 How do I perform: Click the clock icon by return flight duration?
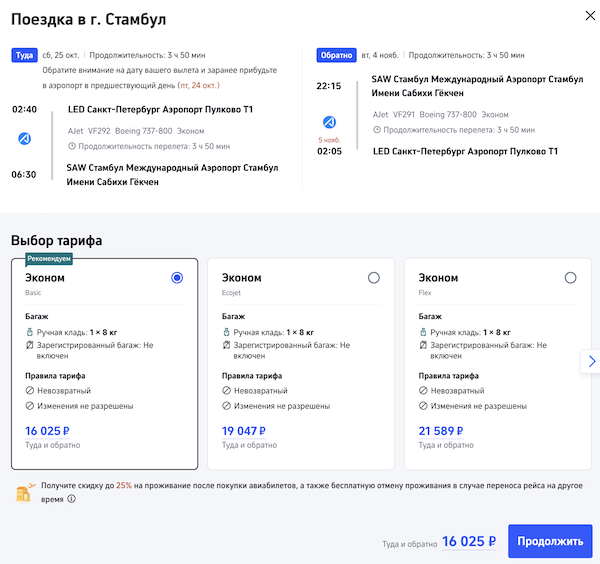(x=378, y=130)
